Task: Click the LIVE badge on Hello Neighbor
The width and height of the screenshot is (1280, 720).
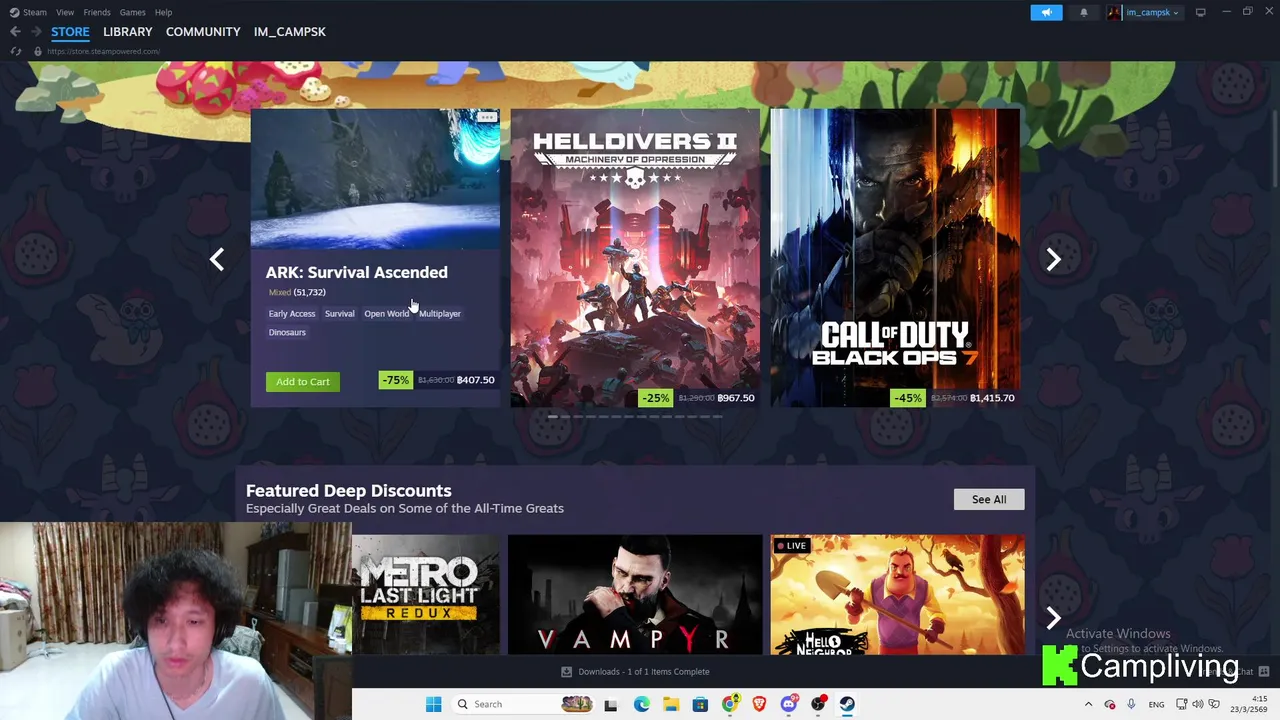Action: [792, 546]
